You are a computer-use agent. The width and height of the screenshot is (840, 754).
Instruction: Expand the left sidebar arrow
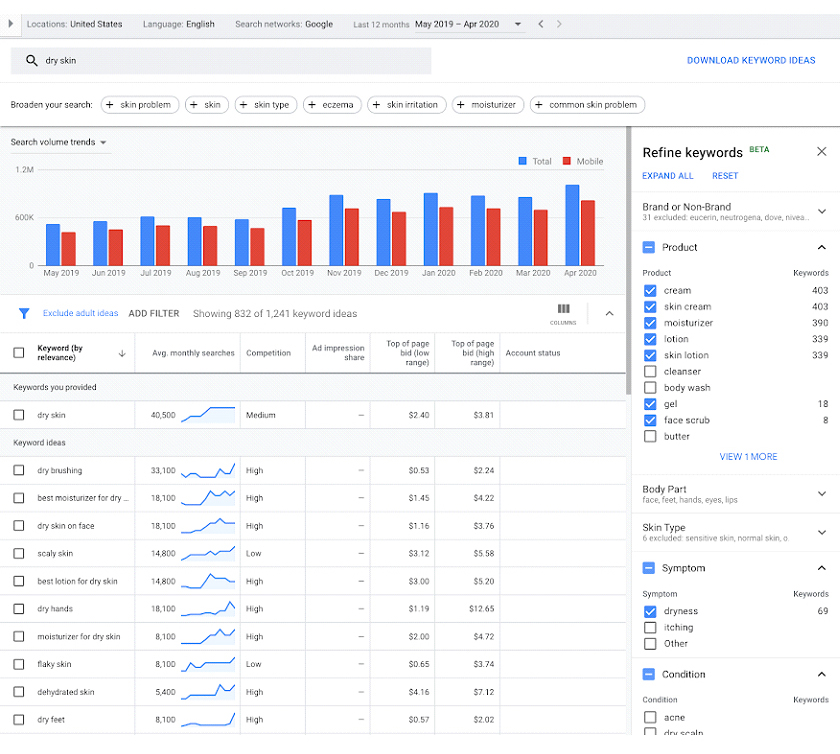tap(10, 24)
